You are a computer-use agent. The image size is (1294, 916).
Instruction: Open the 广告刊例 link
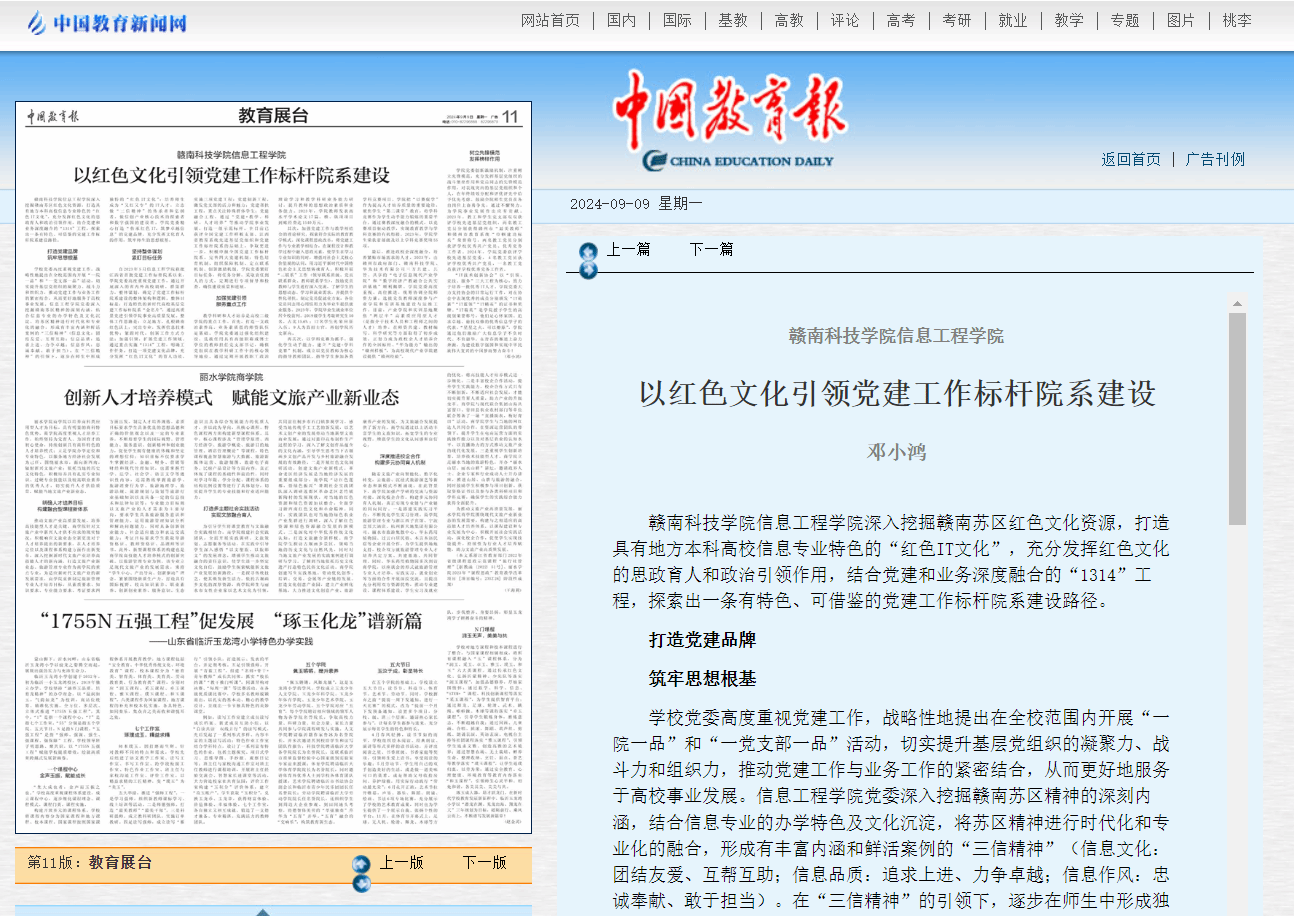pos(1215,159)
